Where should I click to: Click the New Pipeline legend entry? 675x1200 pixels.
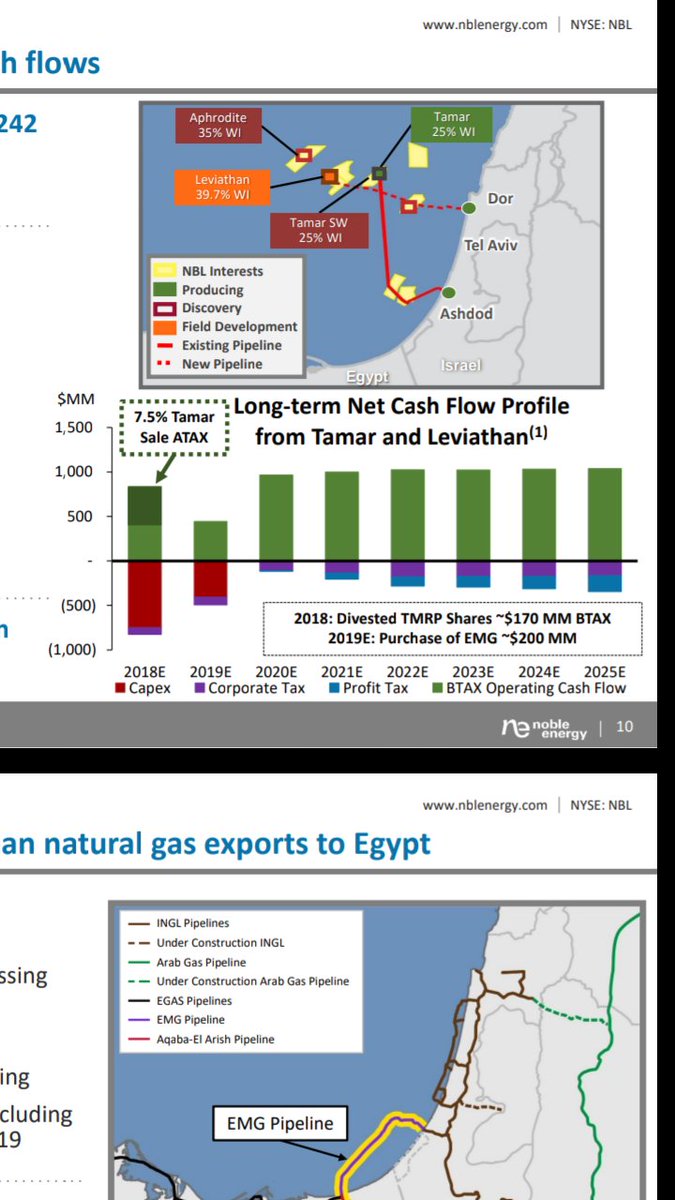click(x=209, y=364)
